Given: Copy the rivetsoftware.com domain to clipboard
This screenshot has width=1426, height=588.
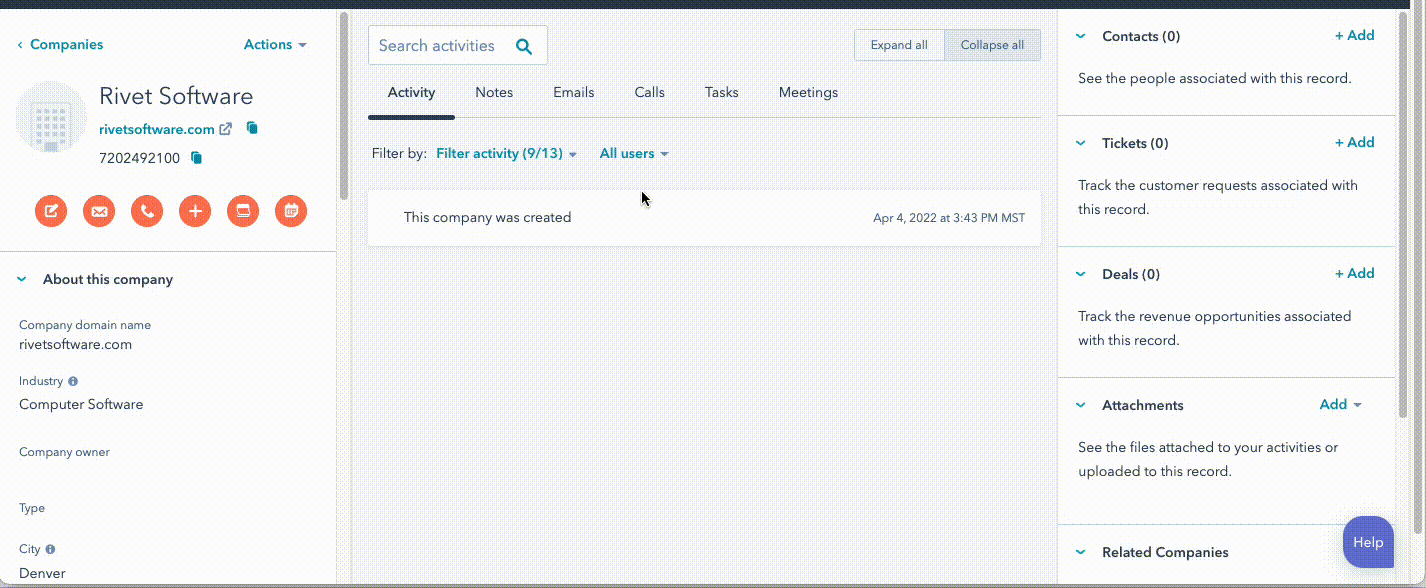Looking at the screenshot, I should (252, 128).
